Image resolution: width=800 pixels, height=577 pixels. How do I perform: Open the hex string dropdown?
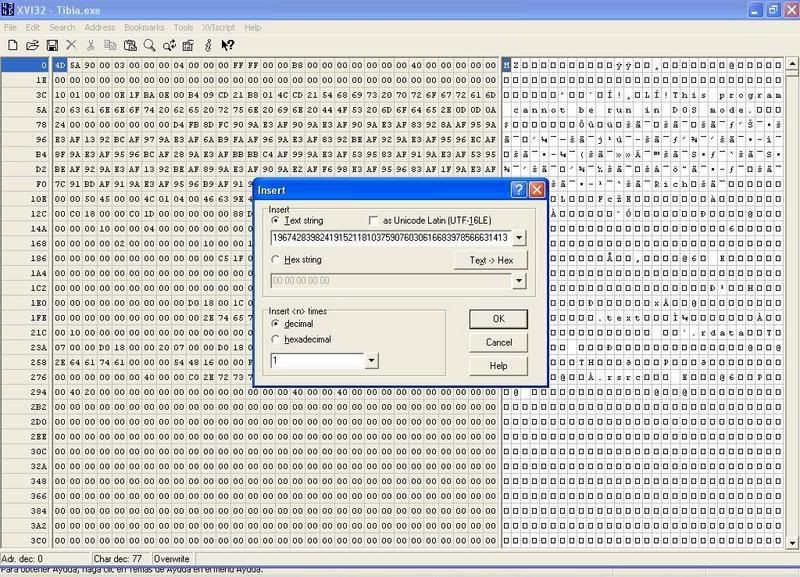pos(519,280)
